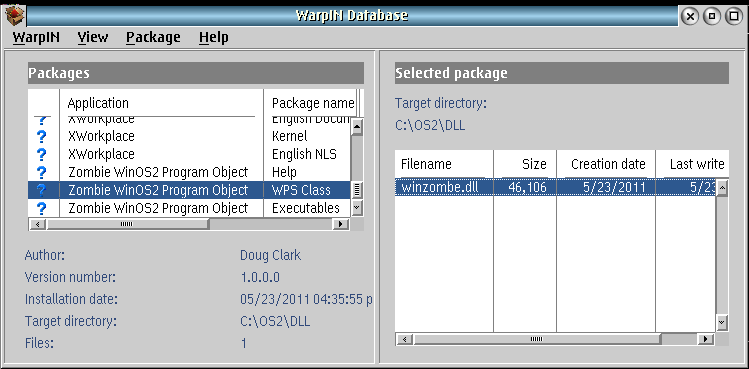Viewport: 749px width, 369px height.
Task: Click the 5/23/2011 creation date cell
Action: pos(614,187)
